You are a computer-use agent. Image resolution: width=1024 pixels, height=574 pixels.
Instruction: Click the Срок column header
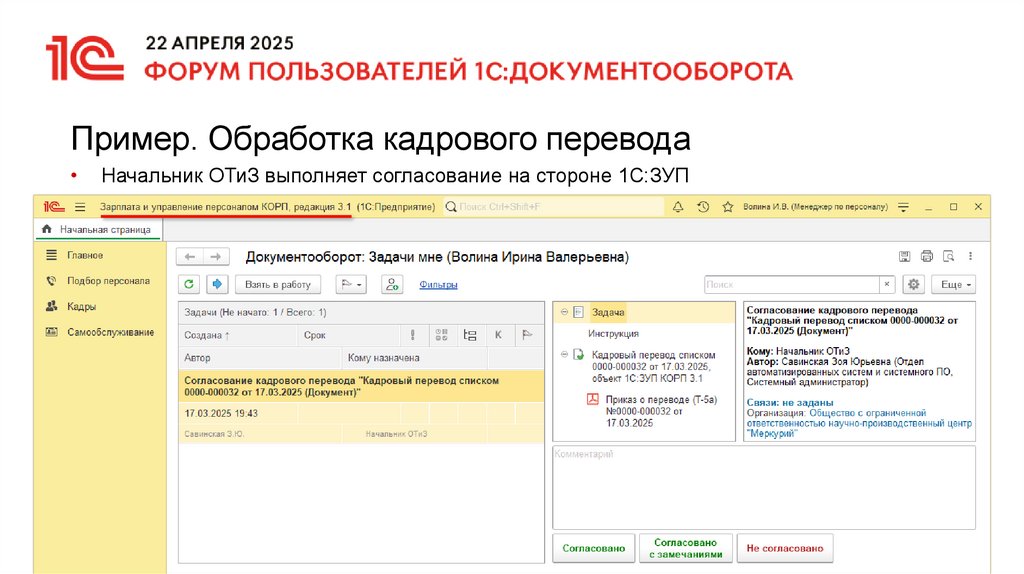[349, 335]
